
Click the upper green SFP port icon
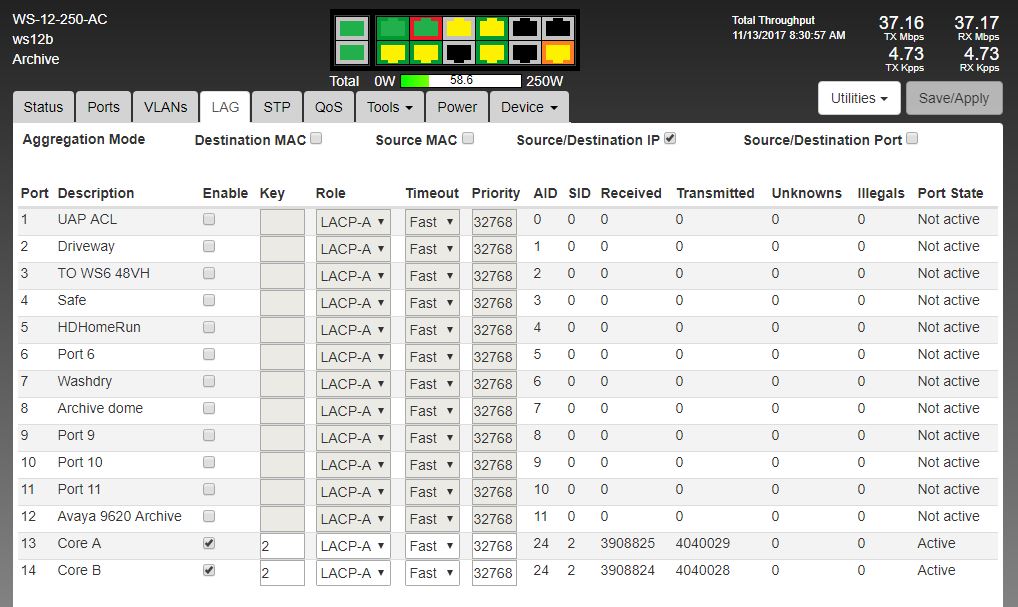coord(351,28)
